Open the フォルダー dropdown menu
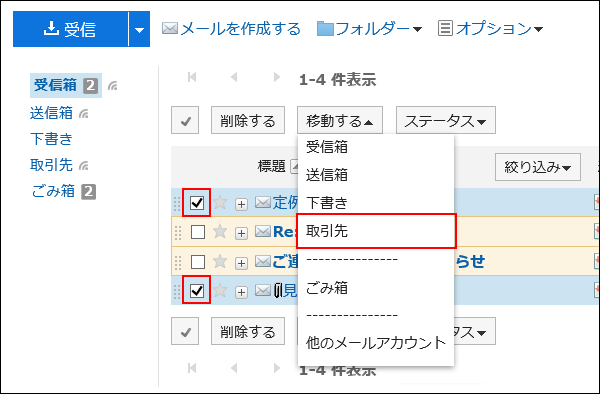Viewport: 600px width, 394px height. pos(369,29)
